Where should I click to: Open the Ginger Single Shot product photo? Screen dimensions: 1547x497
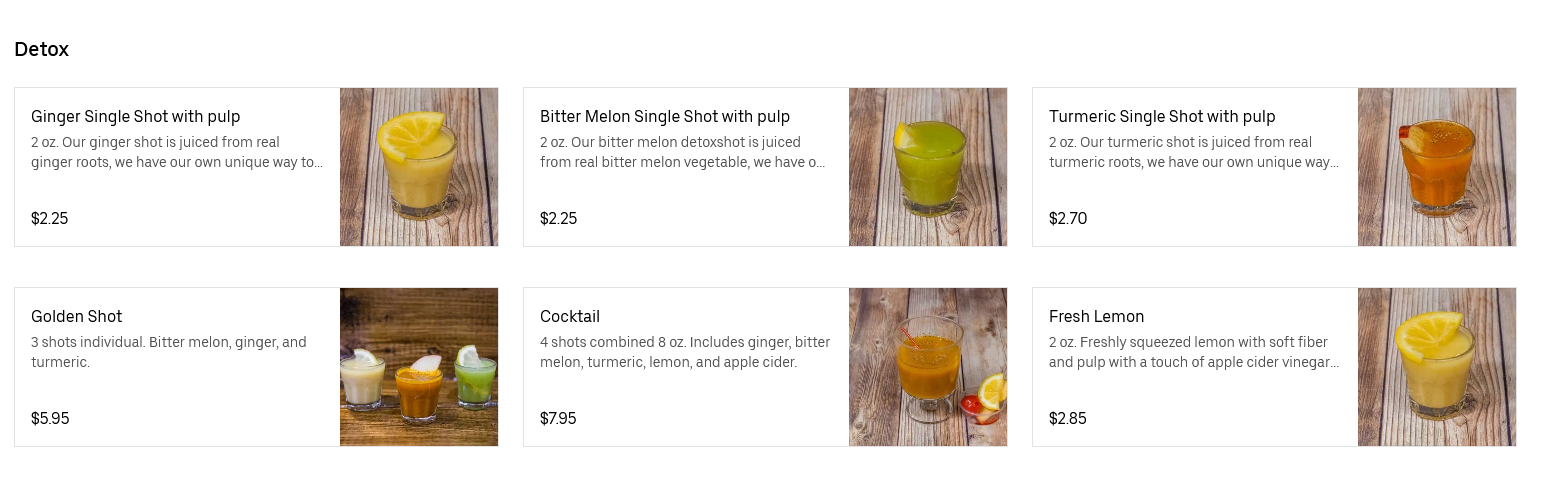tap(419, 167)
